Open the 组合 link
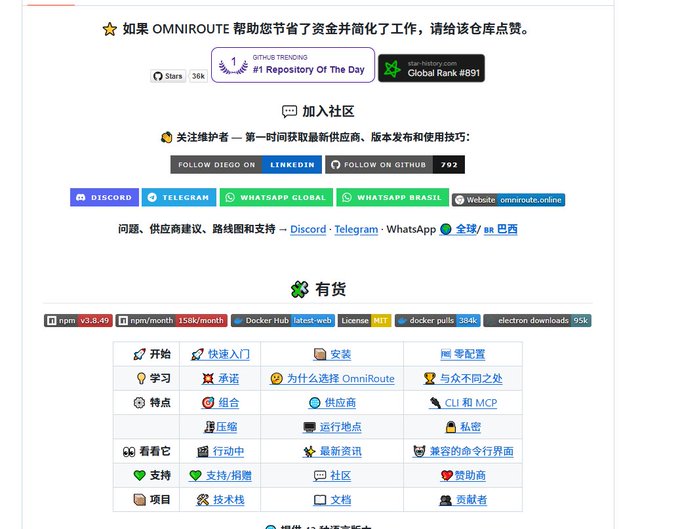 pos(220,403)
